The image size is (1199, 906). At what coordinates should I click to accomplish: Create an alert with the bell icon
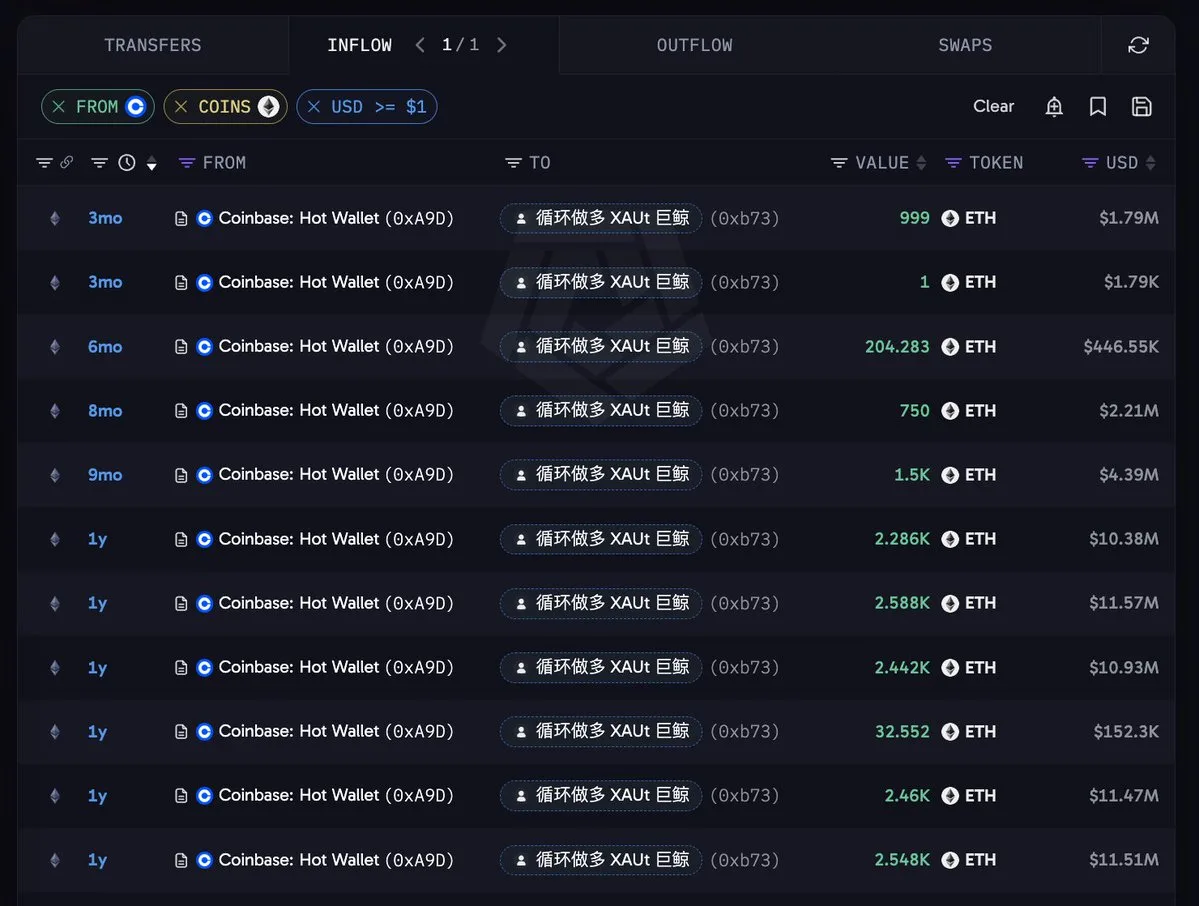coord(1054,106)
